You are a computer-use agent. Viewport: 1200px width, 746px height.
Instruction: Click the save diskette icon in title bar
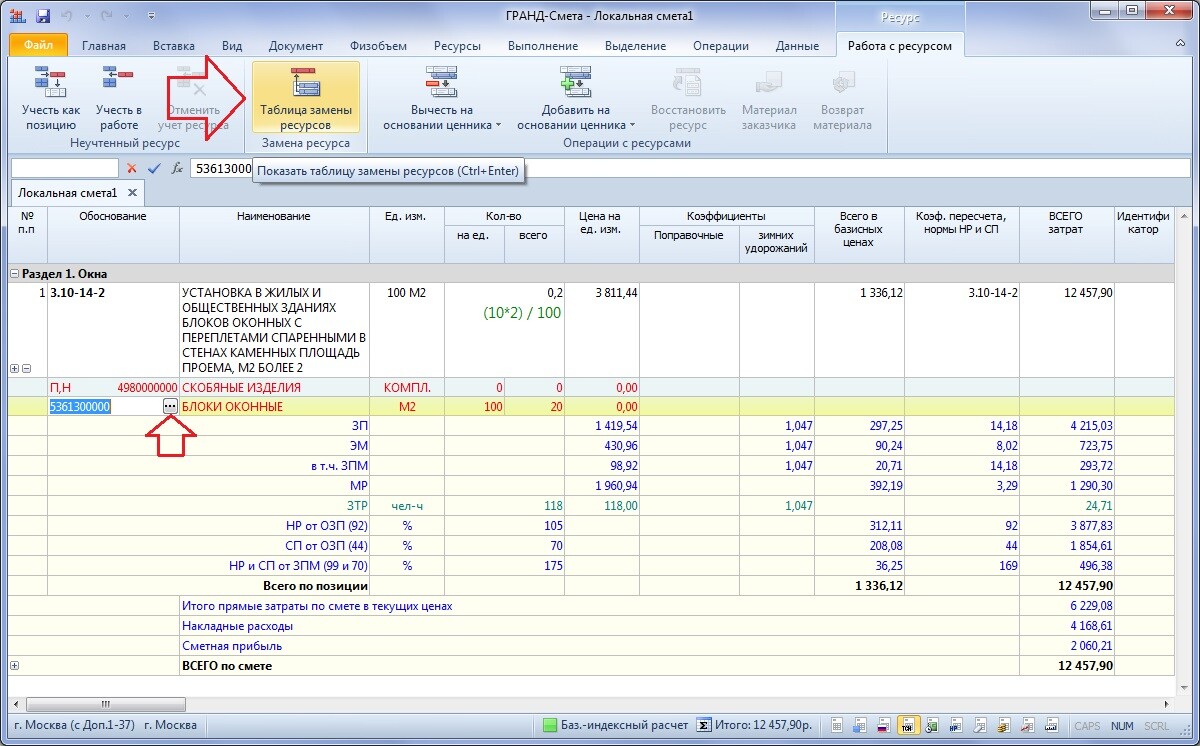pos(43,17)
